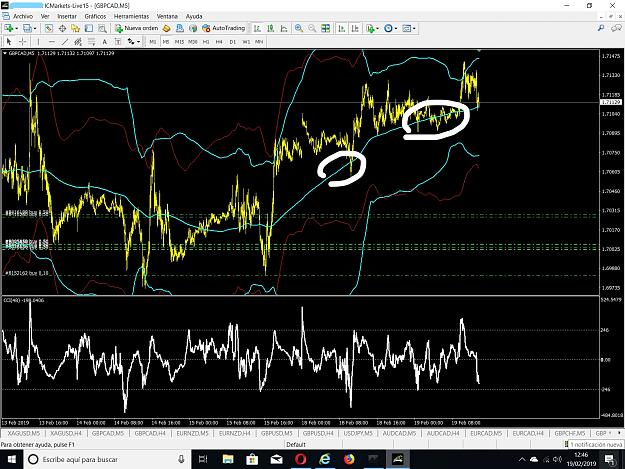Open the Herramientas menu

coord(132,16)
